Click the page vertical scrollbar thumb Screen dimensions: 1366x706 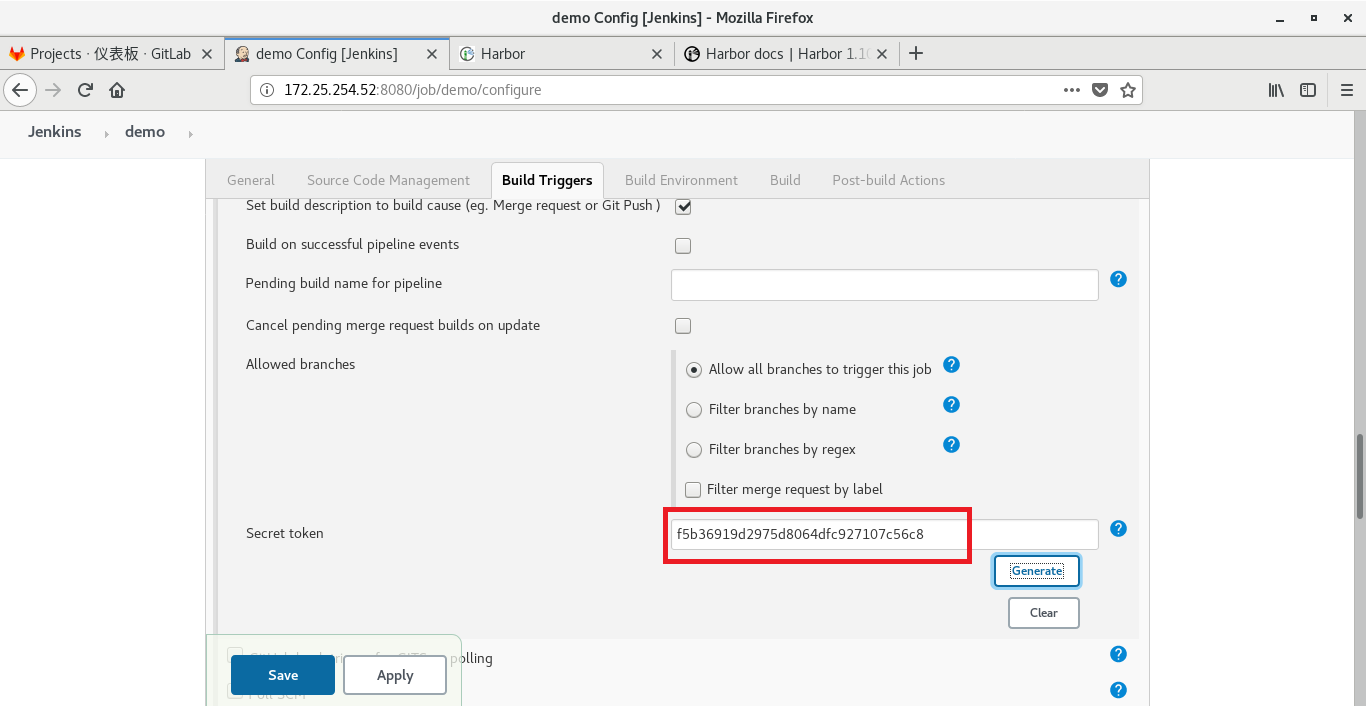click(1359, 476)
